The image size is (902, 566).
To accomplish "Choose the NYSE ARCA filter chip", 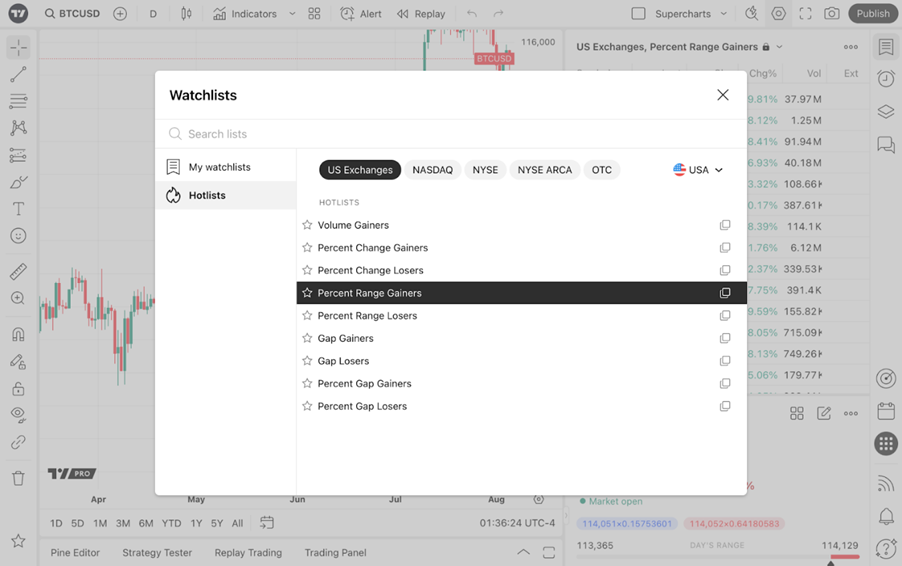I will [x=545, y=170].
